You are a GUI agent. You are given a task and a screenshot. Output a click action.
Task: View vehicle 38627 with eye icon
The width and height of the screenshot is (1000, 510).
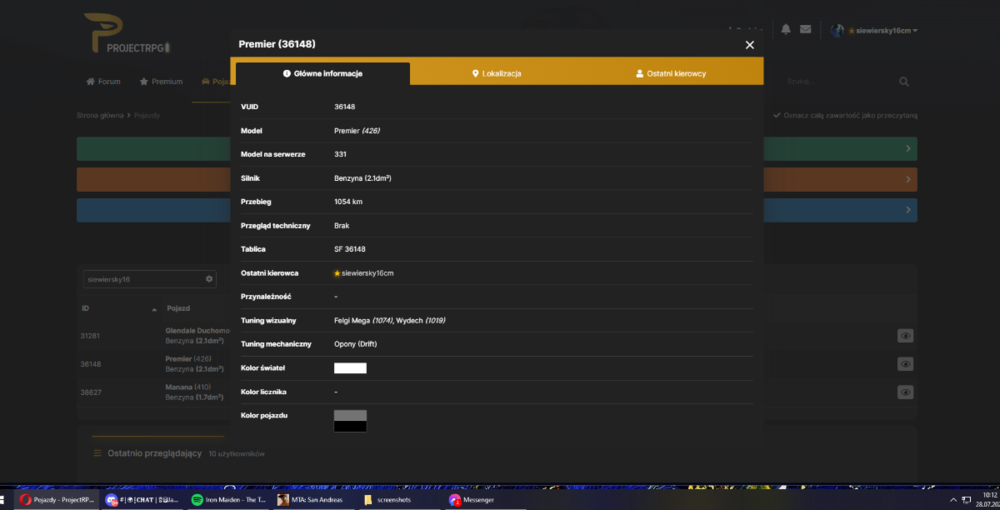tap(905, 392)
